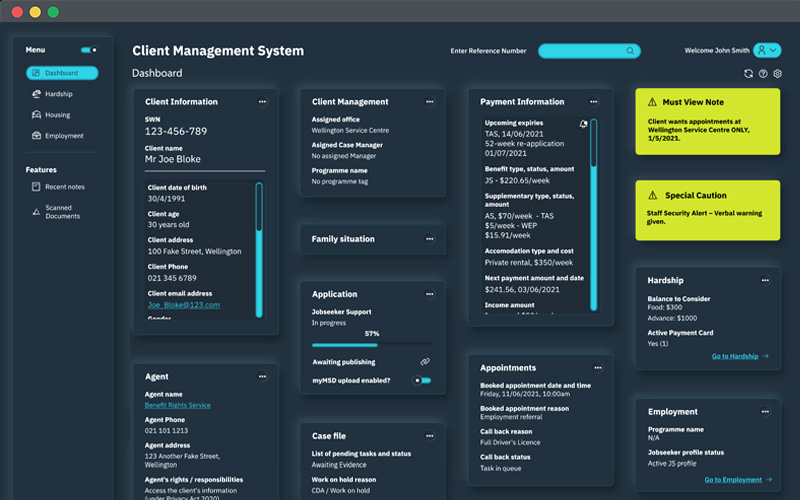
Task: Open Client Information card options menu
Action: click(262, 102)
